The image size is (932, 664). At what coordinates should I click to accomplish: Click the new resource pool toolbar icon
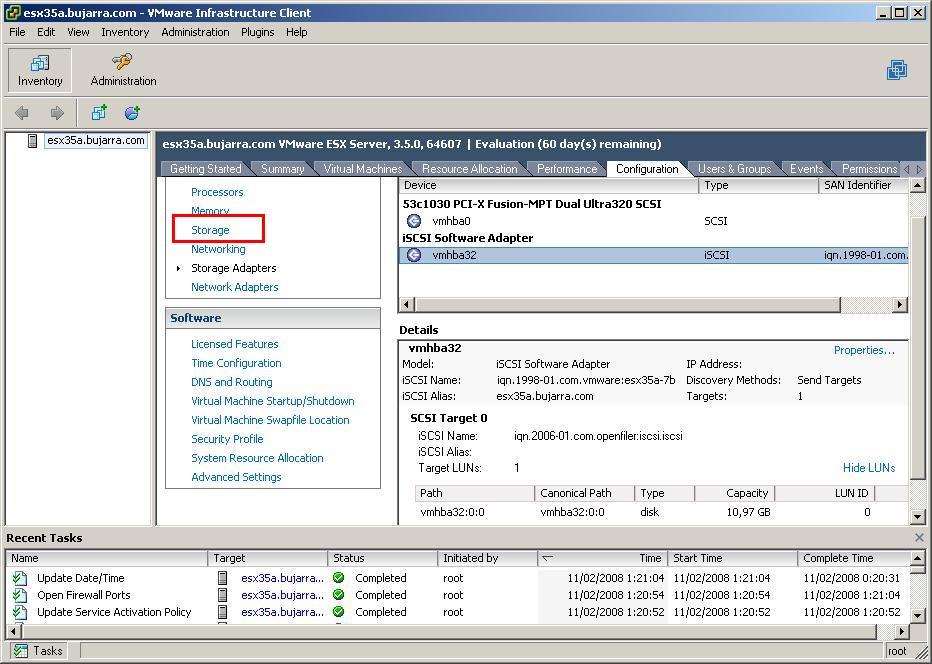[132, 112]
